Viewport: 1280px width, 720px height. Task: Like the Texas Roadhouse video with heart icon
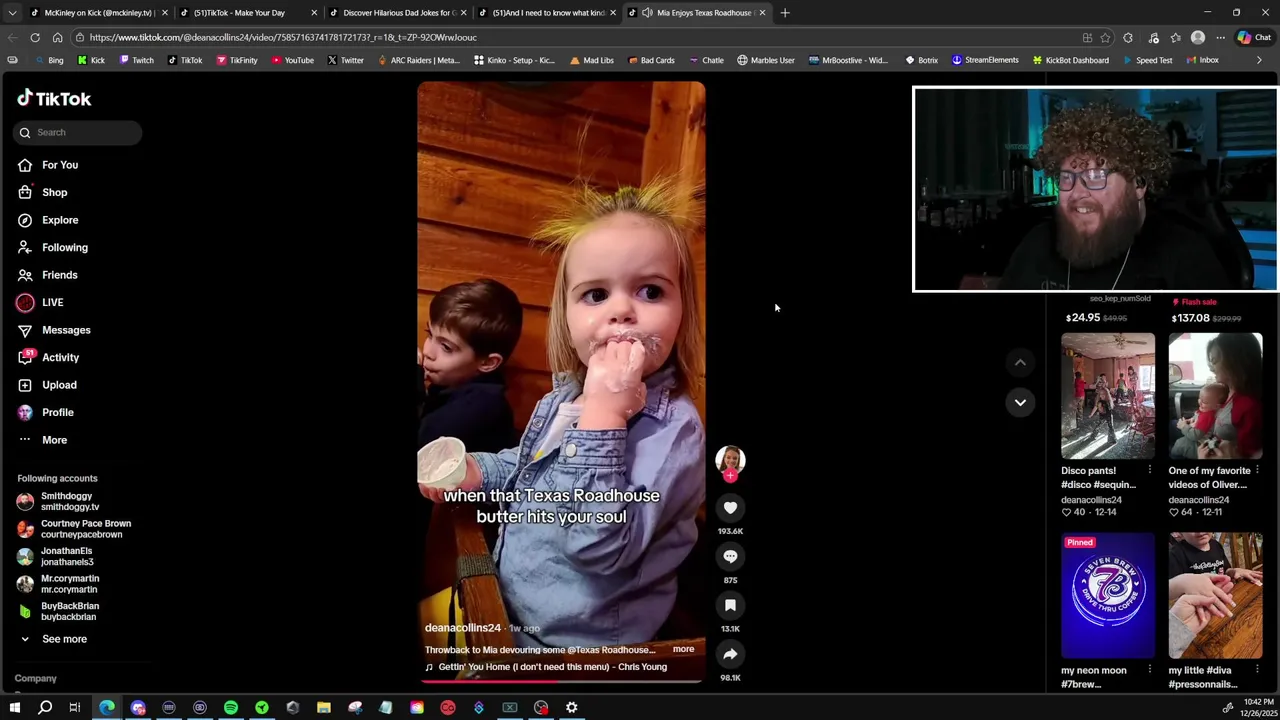pos(730,508)
